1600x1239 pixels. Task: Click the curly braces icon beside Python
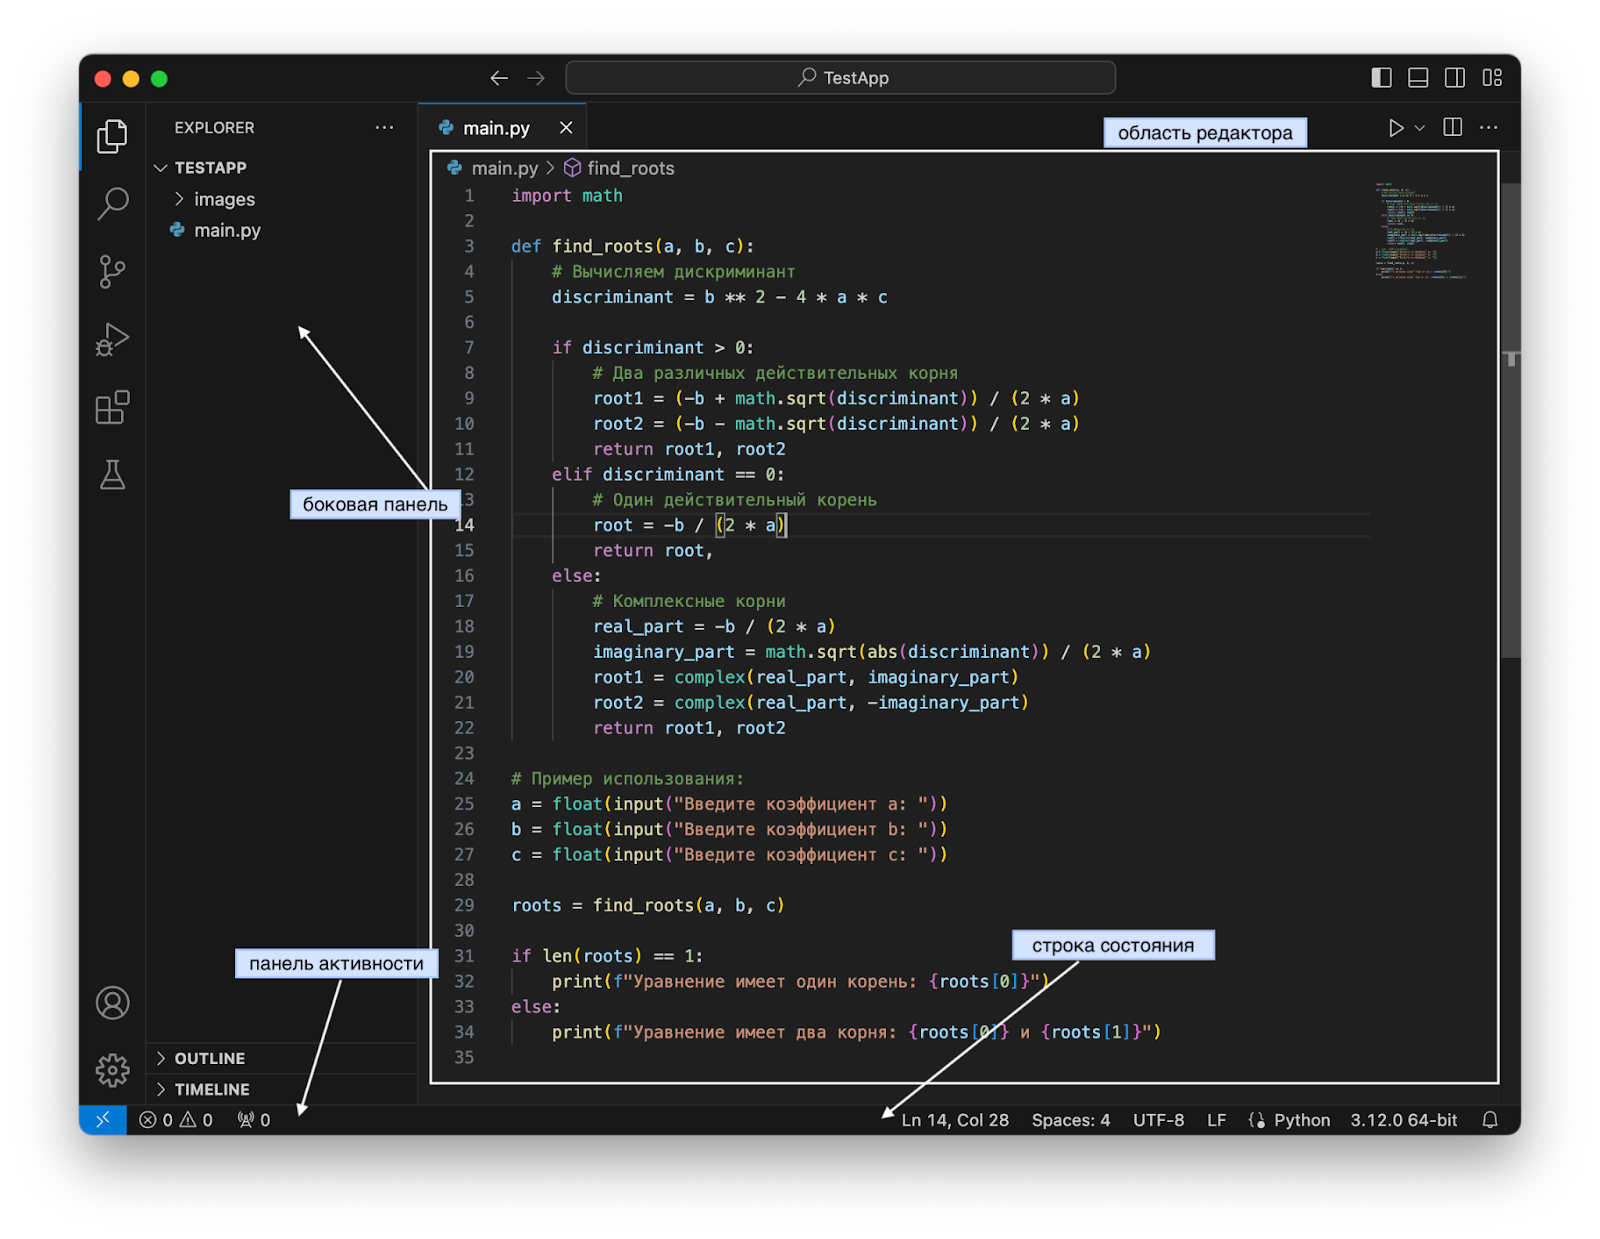click(x=1257, y=1120)
